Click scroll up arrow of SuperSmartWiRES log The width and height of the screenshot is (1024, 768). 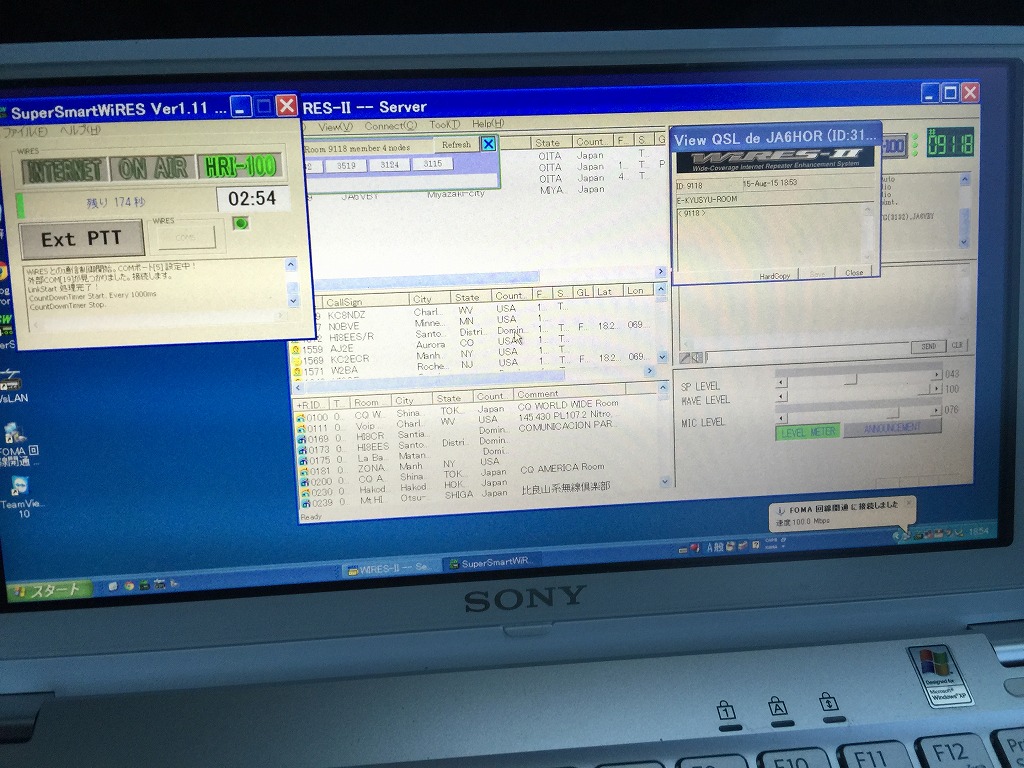click(x=291, y=264)
